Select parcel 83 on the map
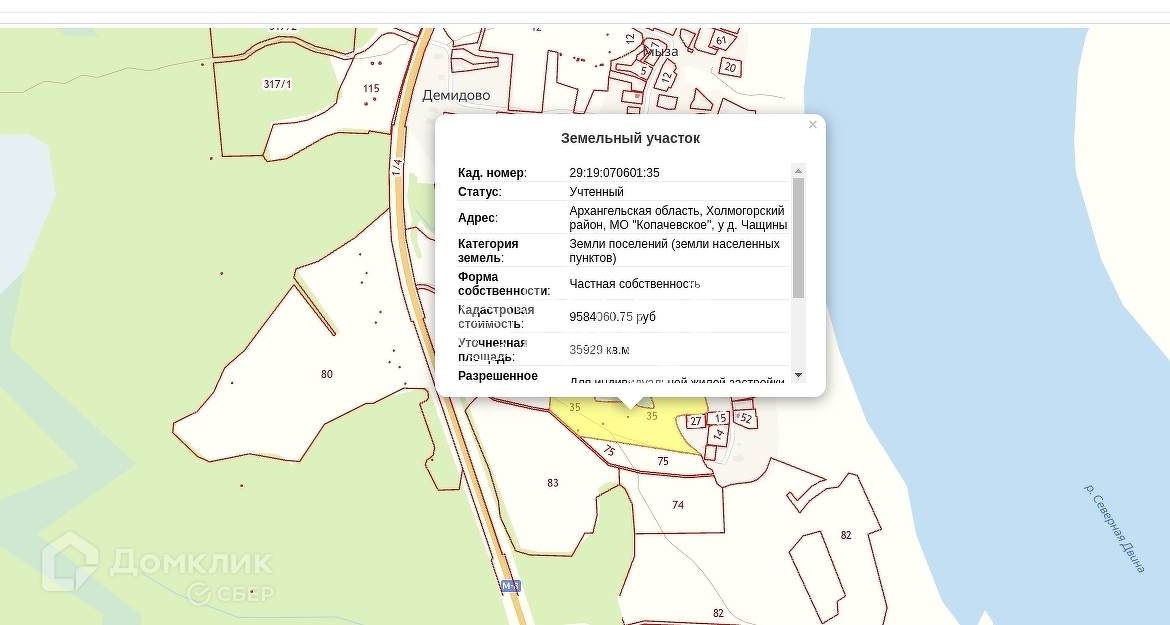The image size is (1170, 625). (553, 483)
